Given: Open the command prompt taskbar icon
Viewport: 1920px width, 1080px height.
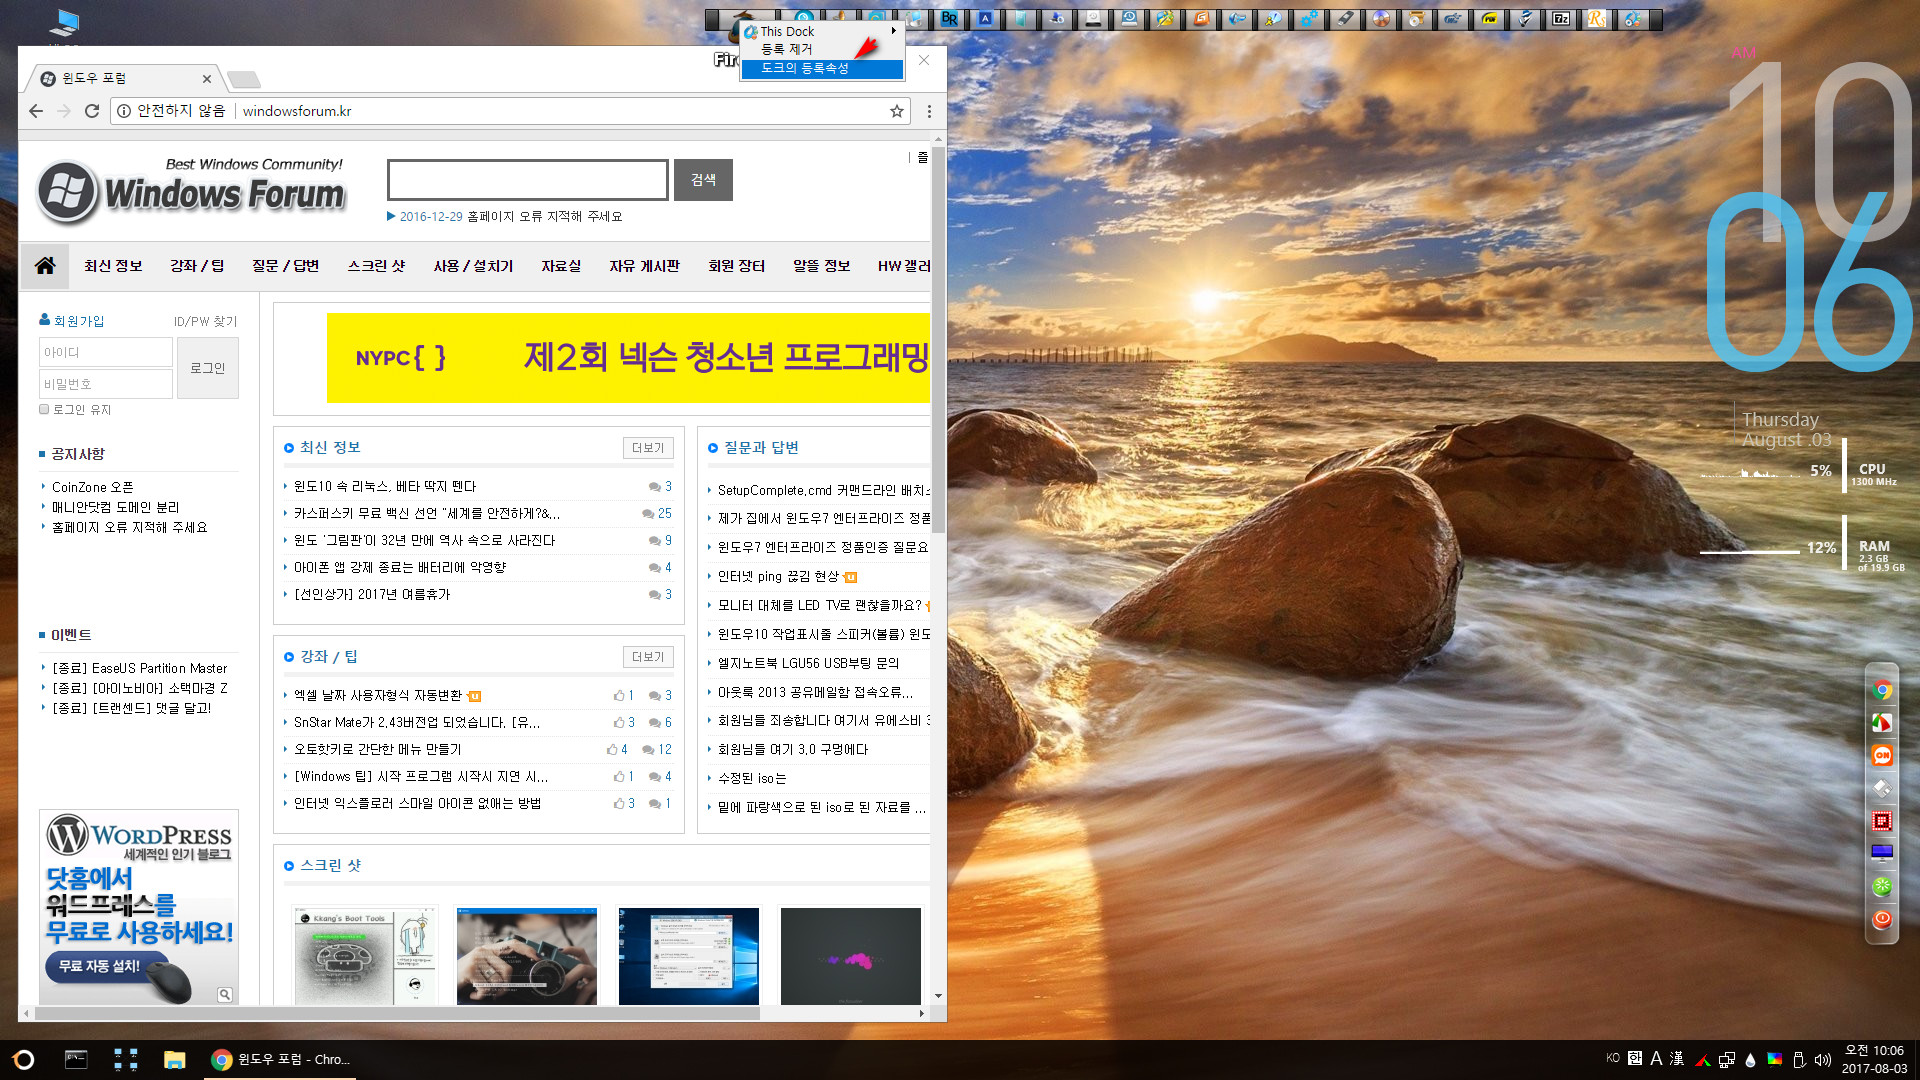Looking at the screenshot, I should coord(76,1060).
